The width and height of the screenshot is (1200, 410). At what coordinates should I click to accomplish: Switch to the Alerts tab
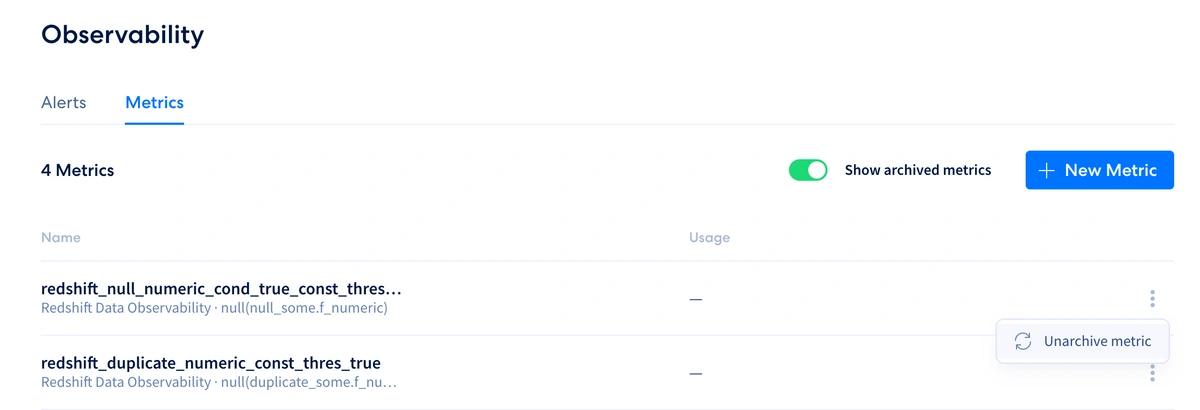[64, 102]
